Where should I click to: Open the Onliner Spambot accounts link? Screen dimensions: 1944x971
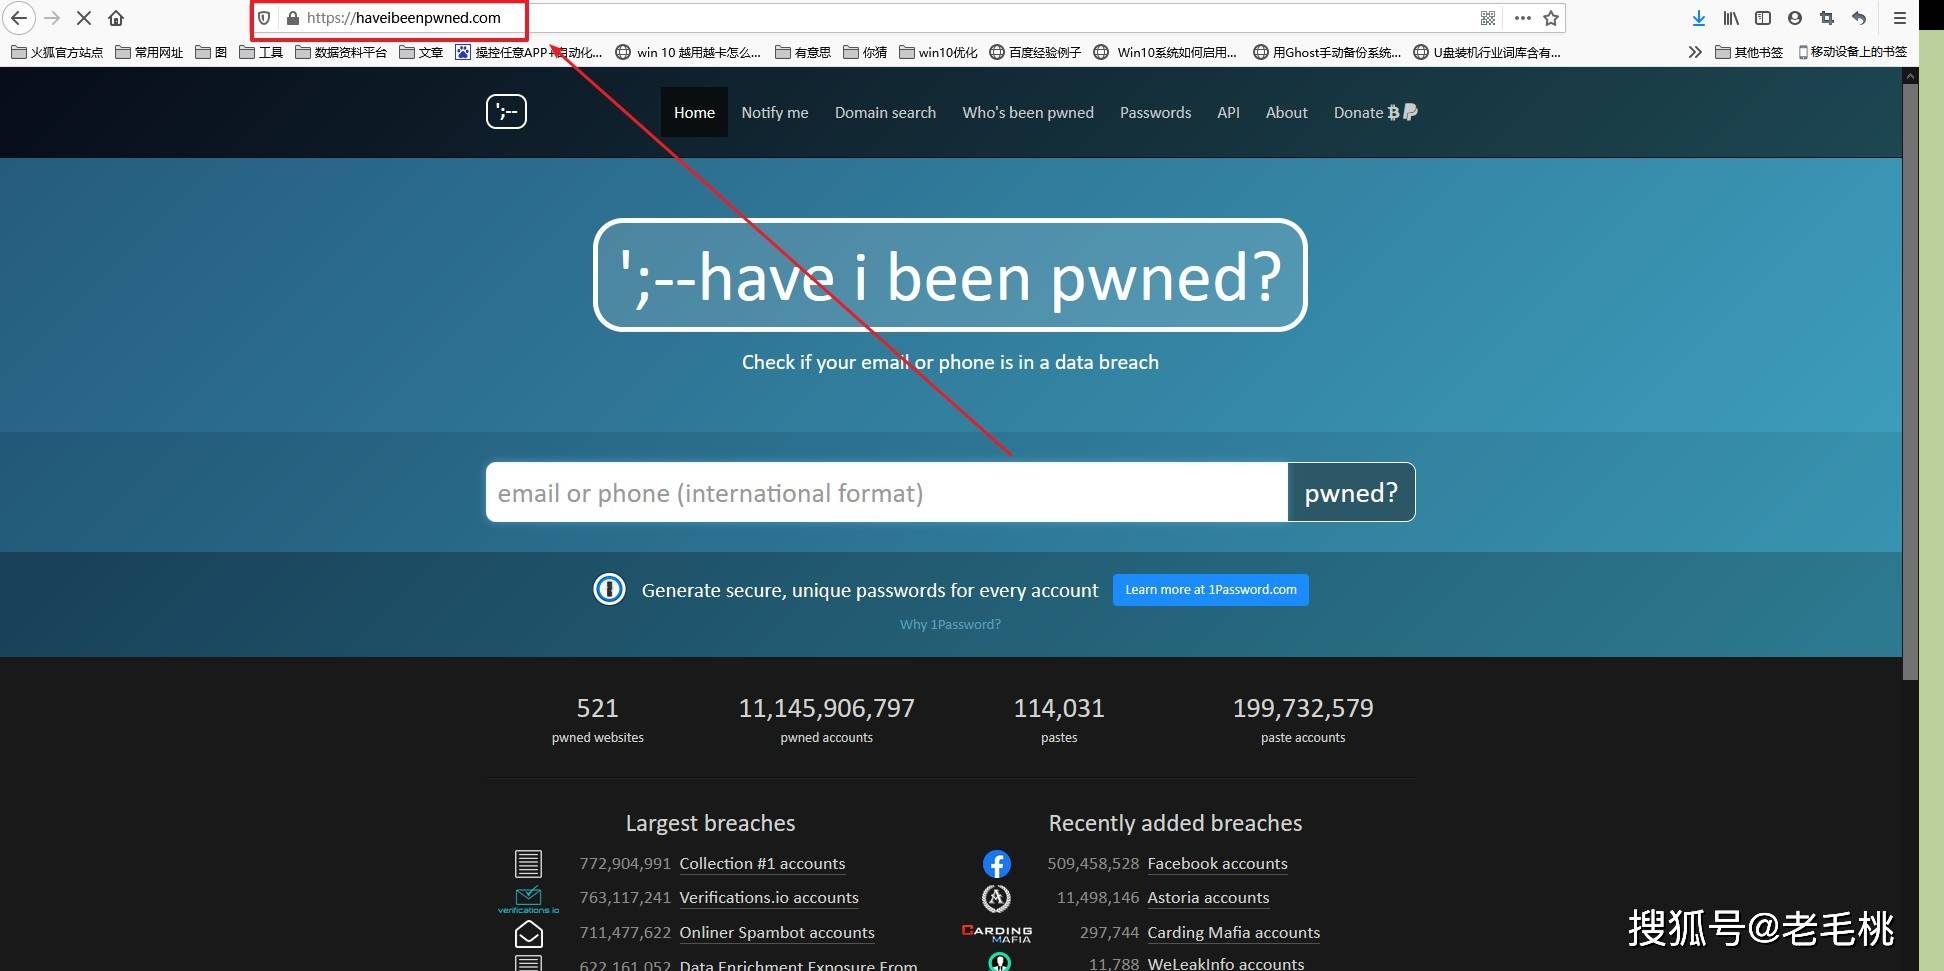777,933
